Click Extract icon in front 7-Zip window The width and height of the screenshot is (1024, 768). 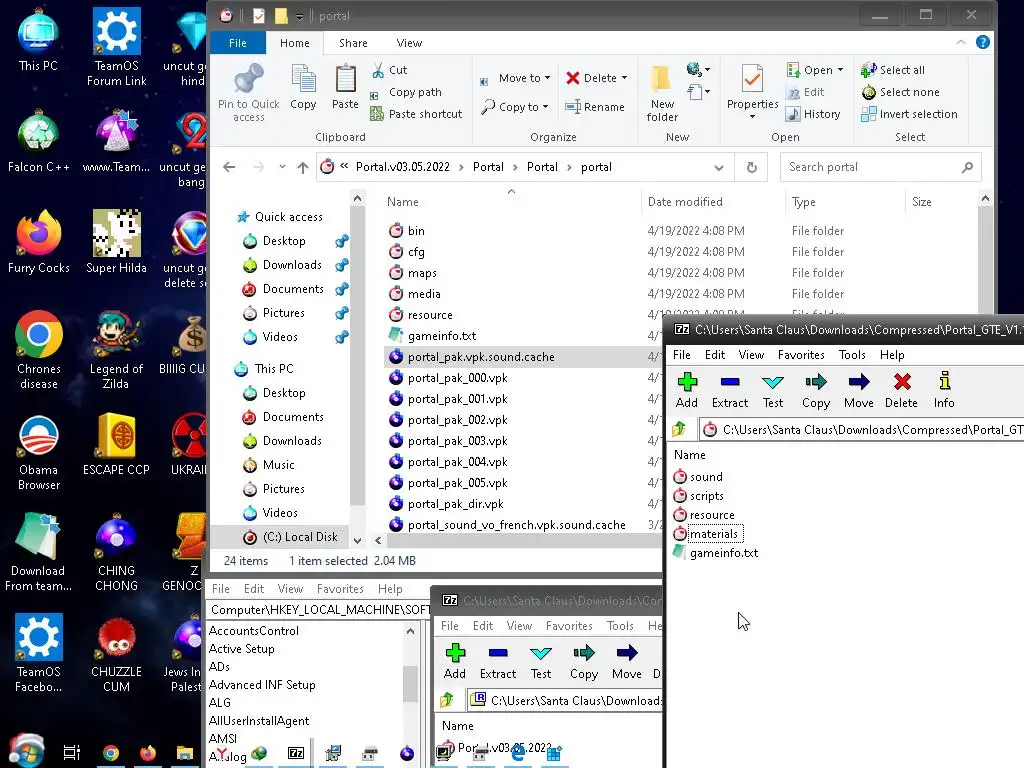point(729,382)
